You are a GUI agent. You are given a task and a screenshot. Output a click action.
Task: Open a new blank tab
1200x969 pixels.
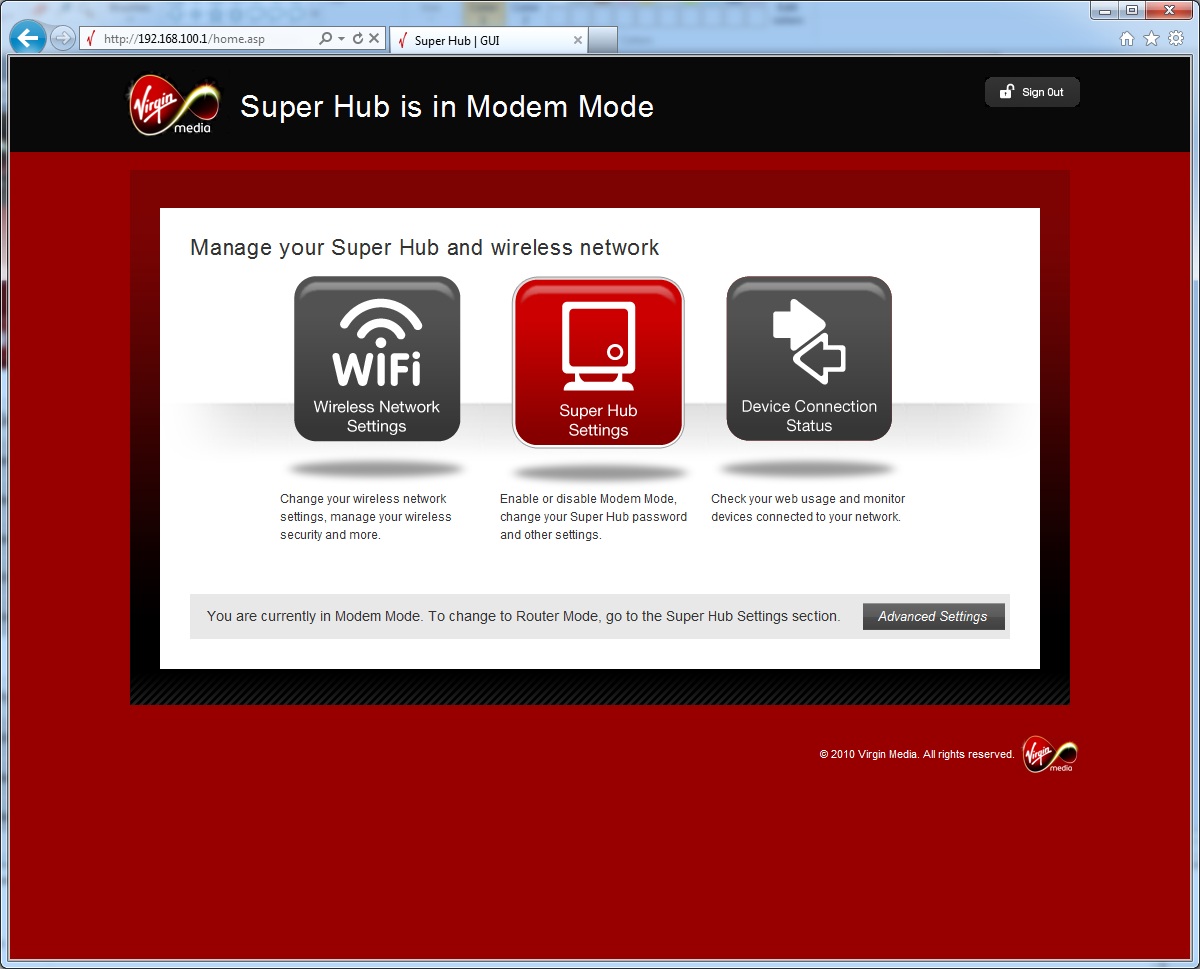(x=603, y=40)
